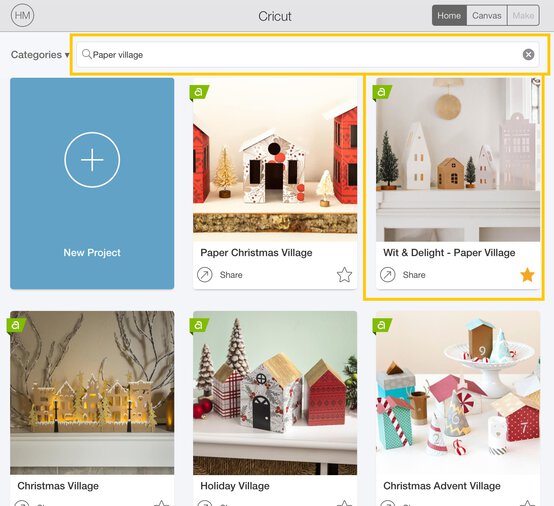The width and height of the screenshot is (554, 506).
Task: Clear the Paper village search text
Action: [x=528, y=54]
